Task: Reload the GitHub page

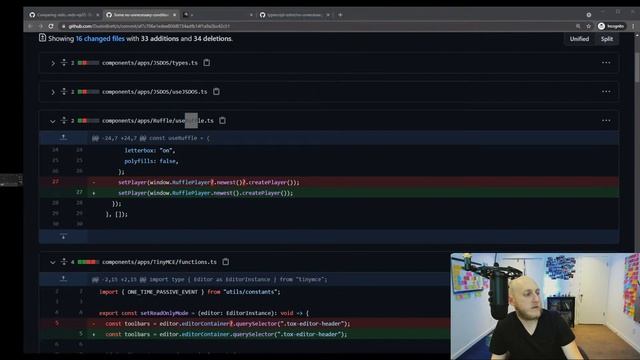Action: pos(51,26)
